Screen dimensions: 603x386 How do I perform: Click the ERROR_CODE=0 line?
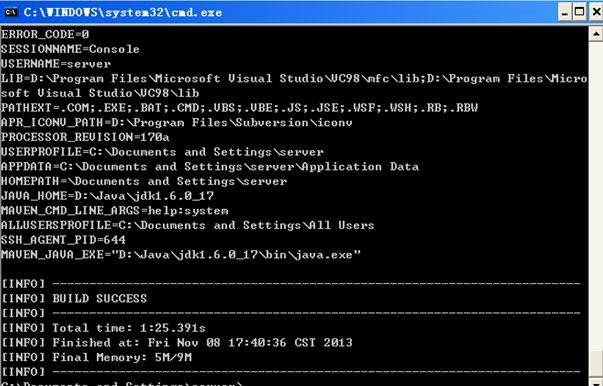click(45, 34)
